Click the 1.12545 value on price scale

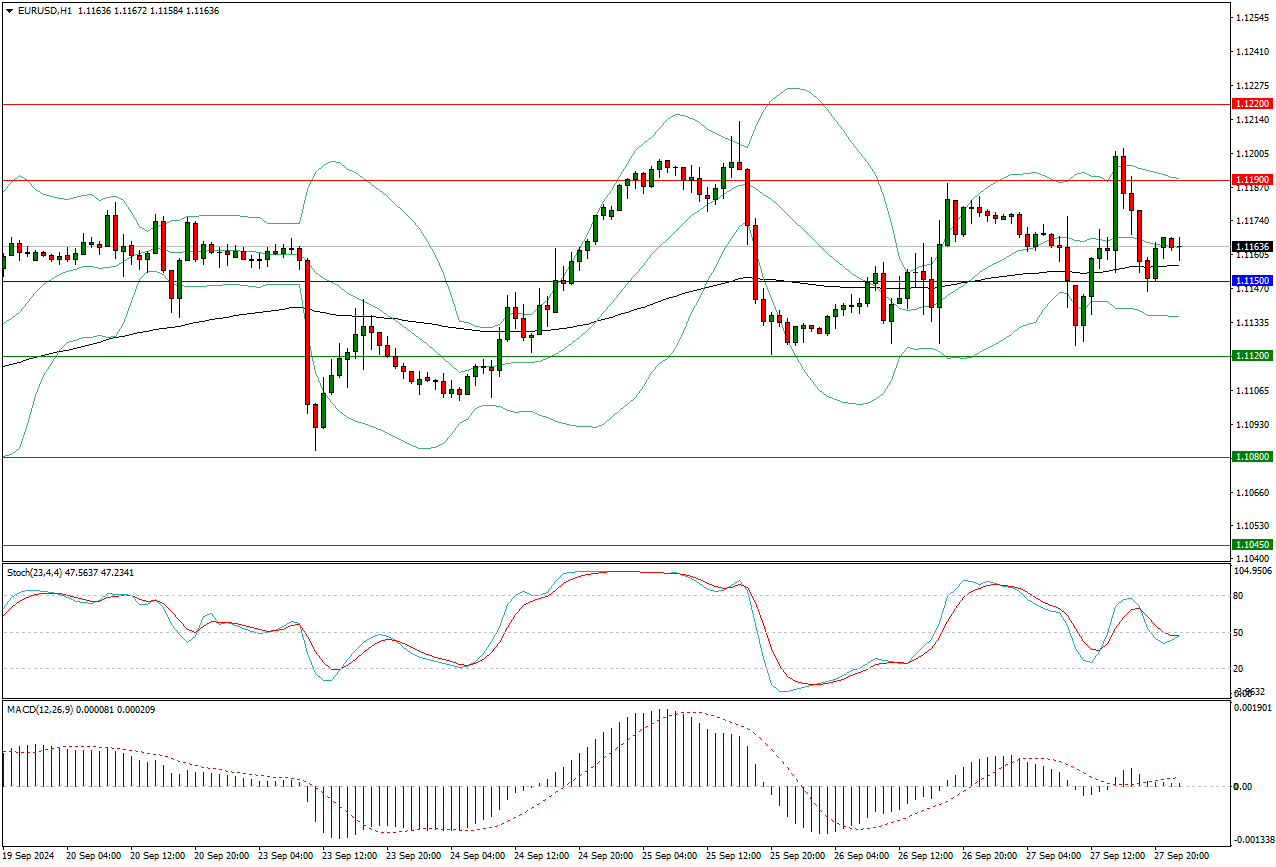point(1252,18)
